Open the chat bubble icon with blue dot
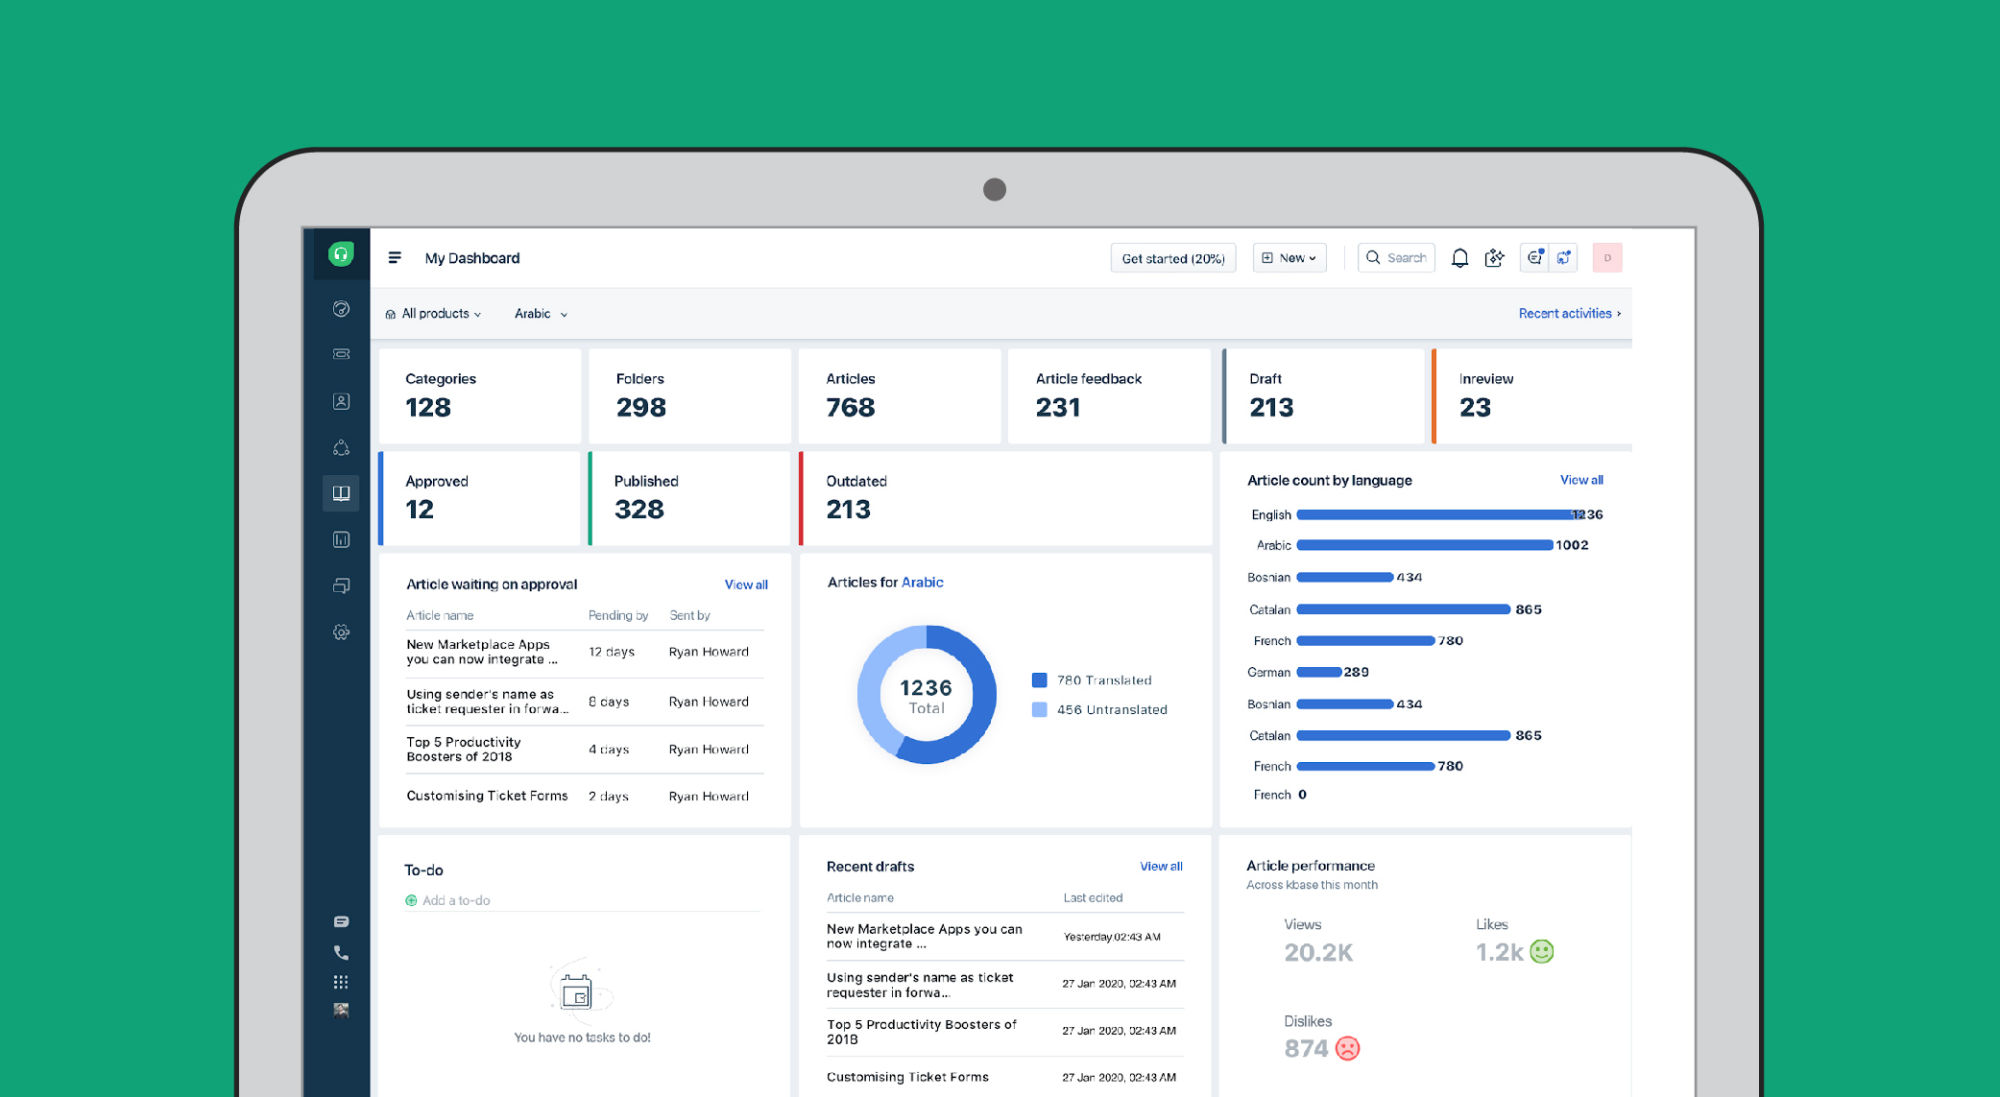The width and height of the screenshot is (2000, 1097). click(x=1535, y=258)
